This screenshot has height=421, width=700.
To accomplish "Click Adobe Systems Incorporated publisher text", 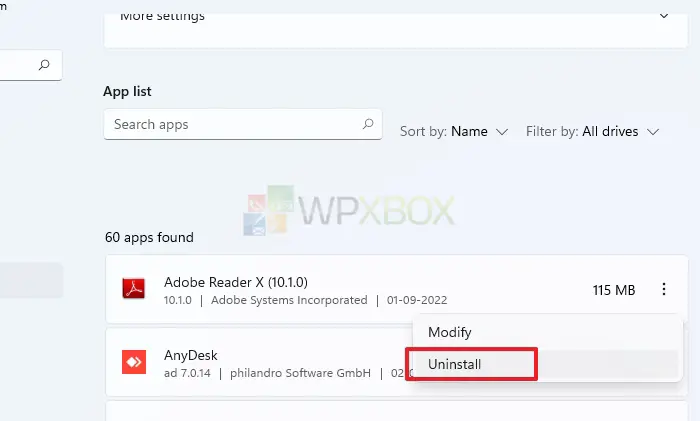I will 289,300.
